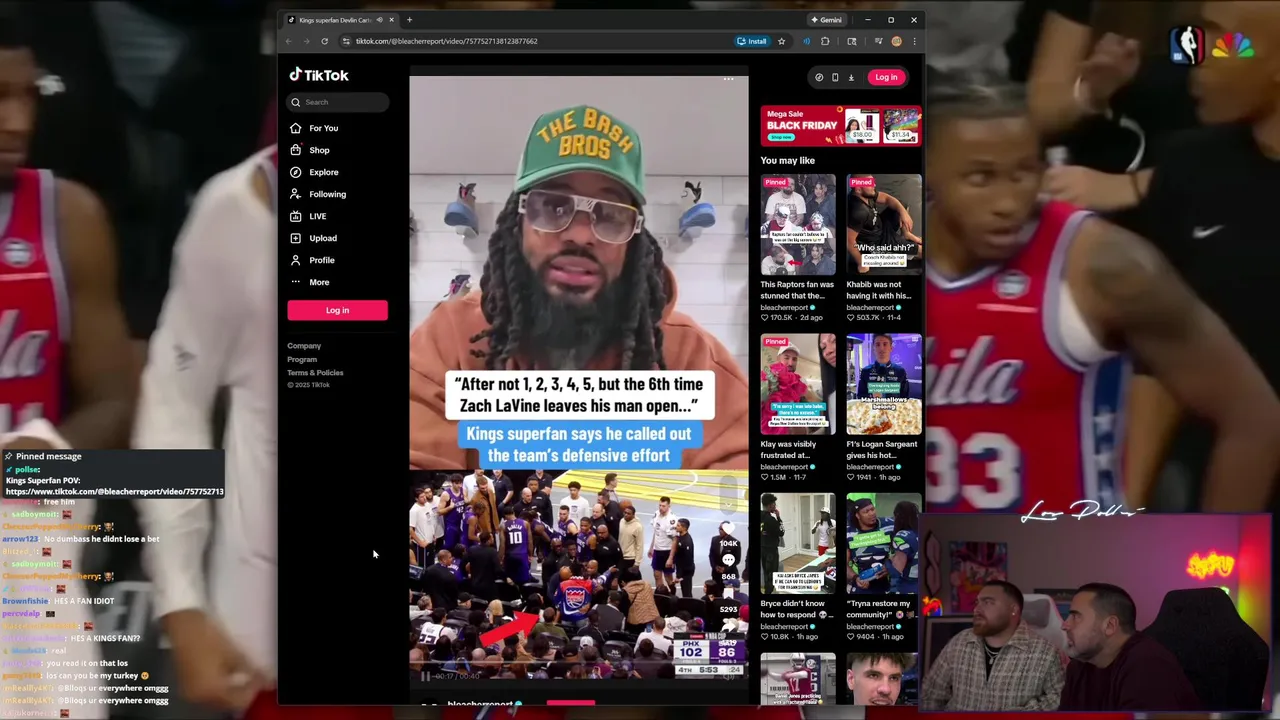Open "Tryna restore my community" video thumbnail
The height and width of the screenshot is (720, 1280).
(x=884, y=543)
